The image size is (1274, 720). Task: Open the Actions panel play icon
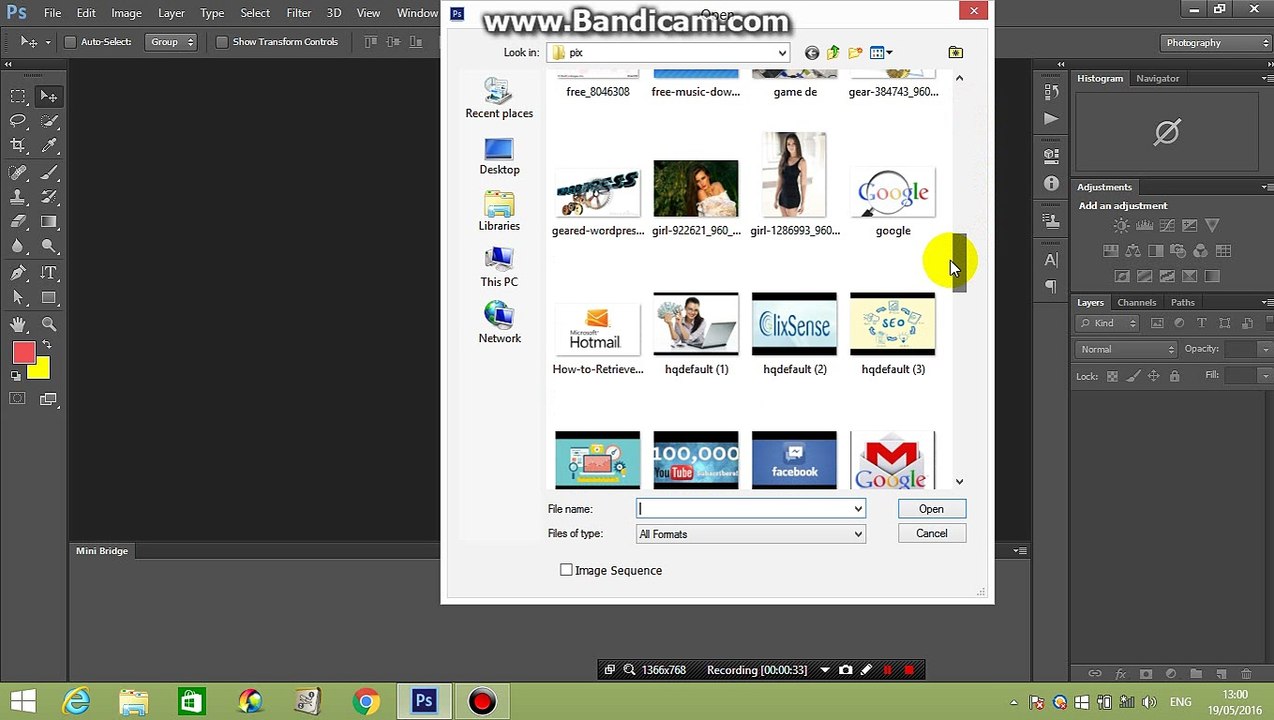(x=1051, y=118)
